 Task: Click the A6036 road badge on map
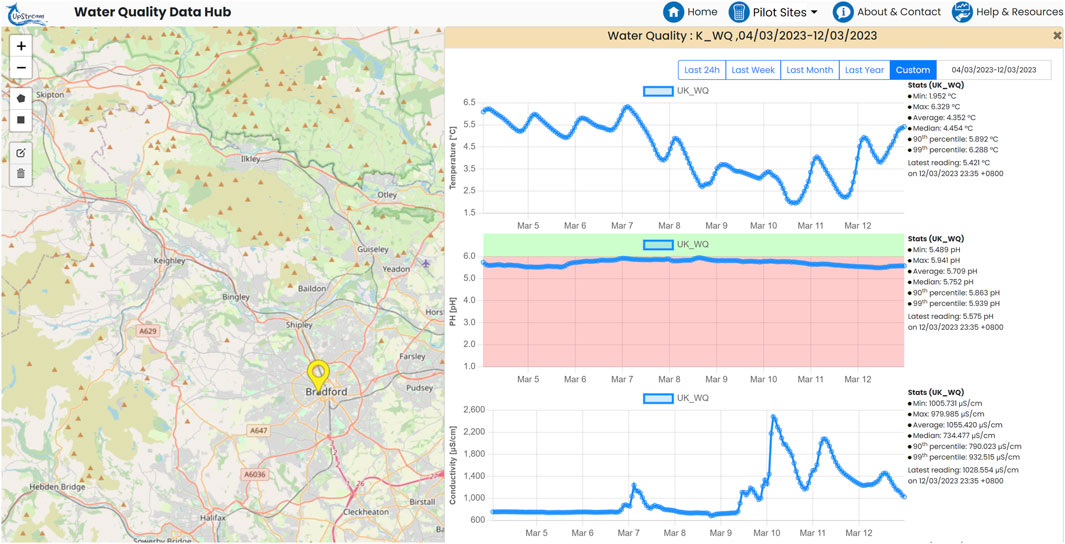256,475
